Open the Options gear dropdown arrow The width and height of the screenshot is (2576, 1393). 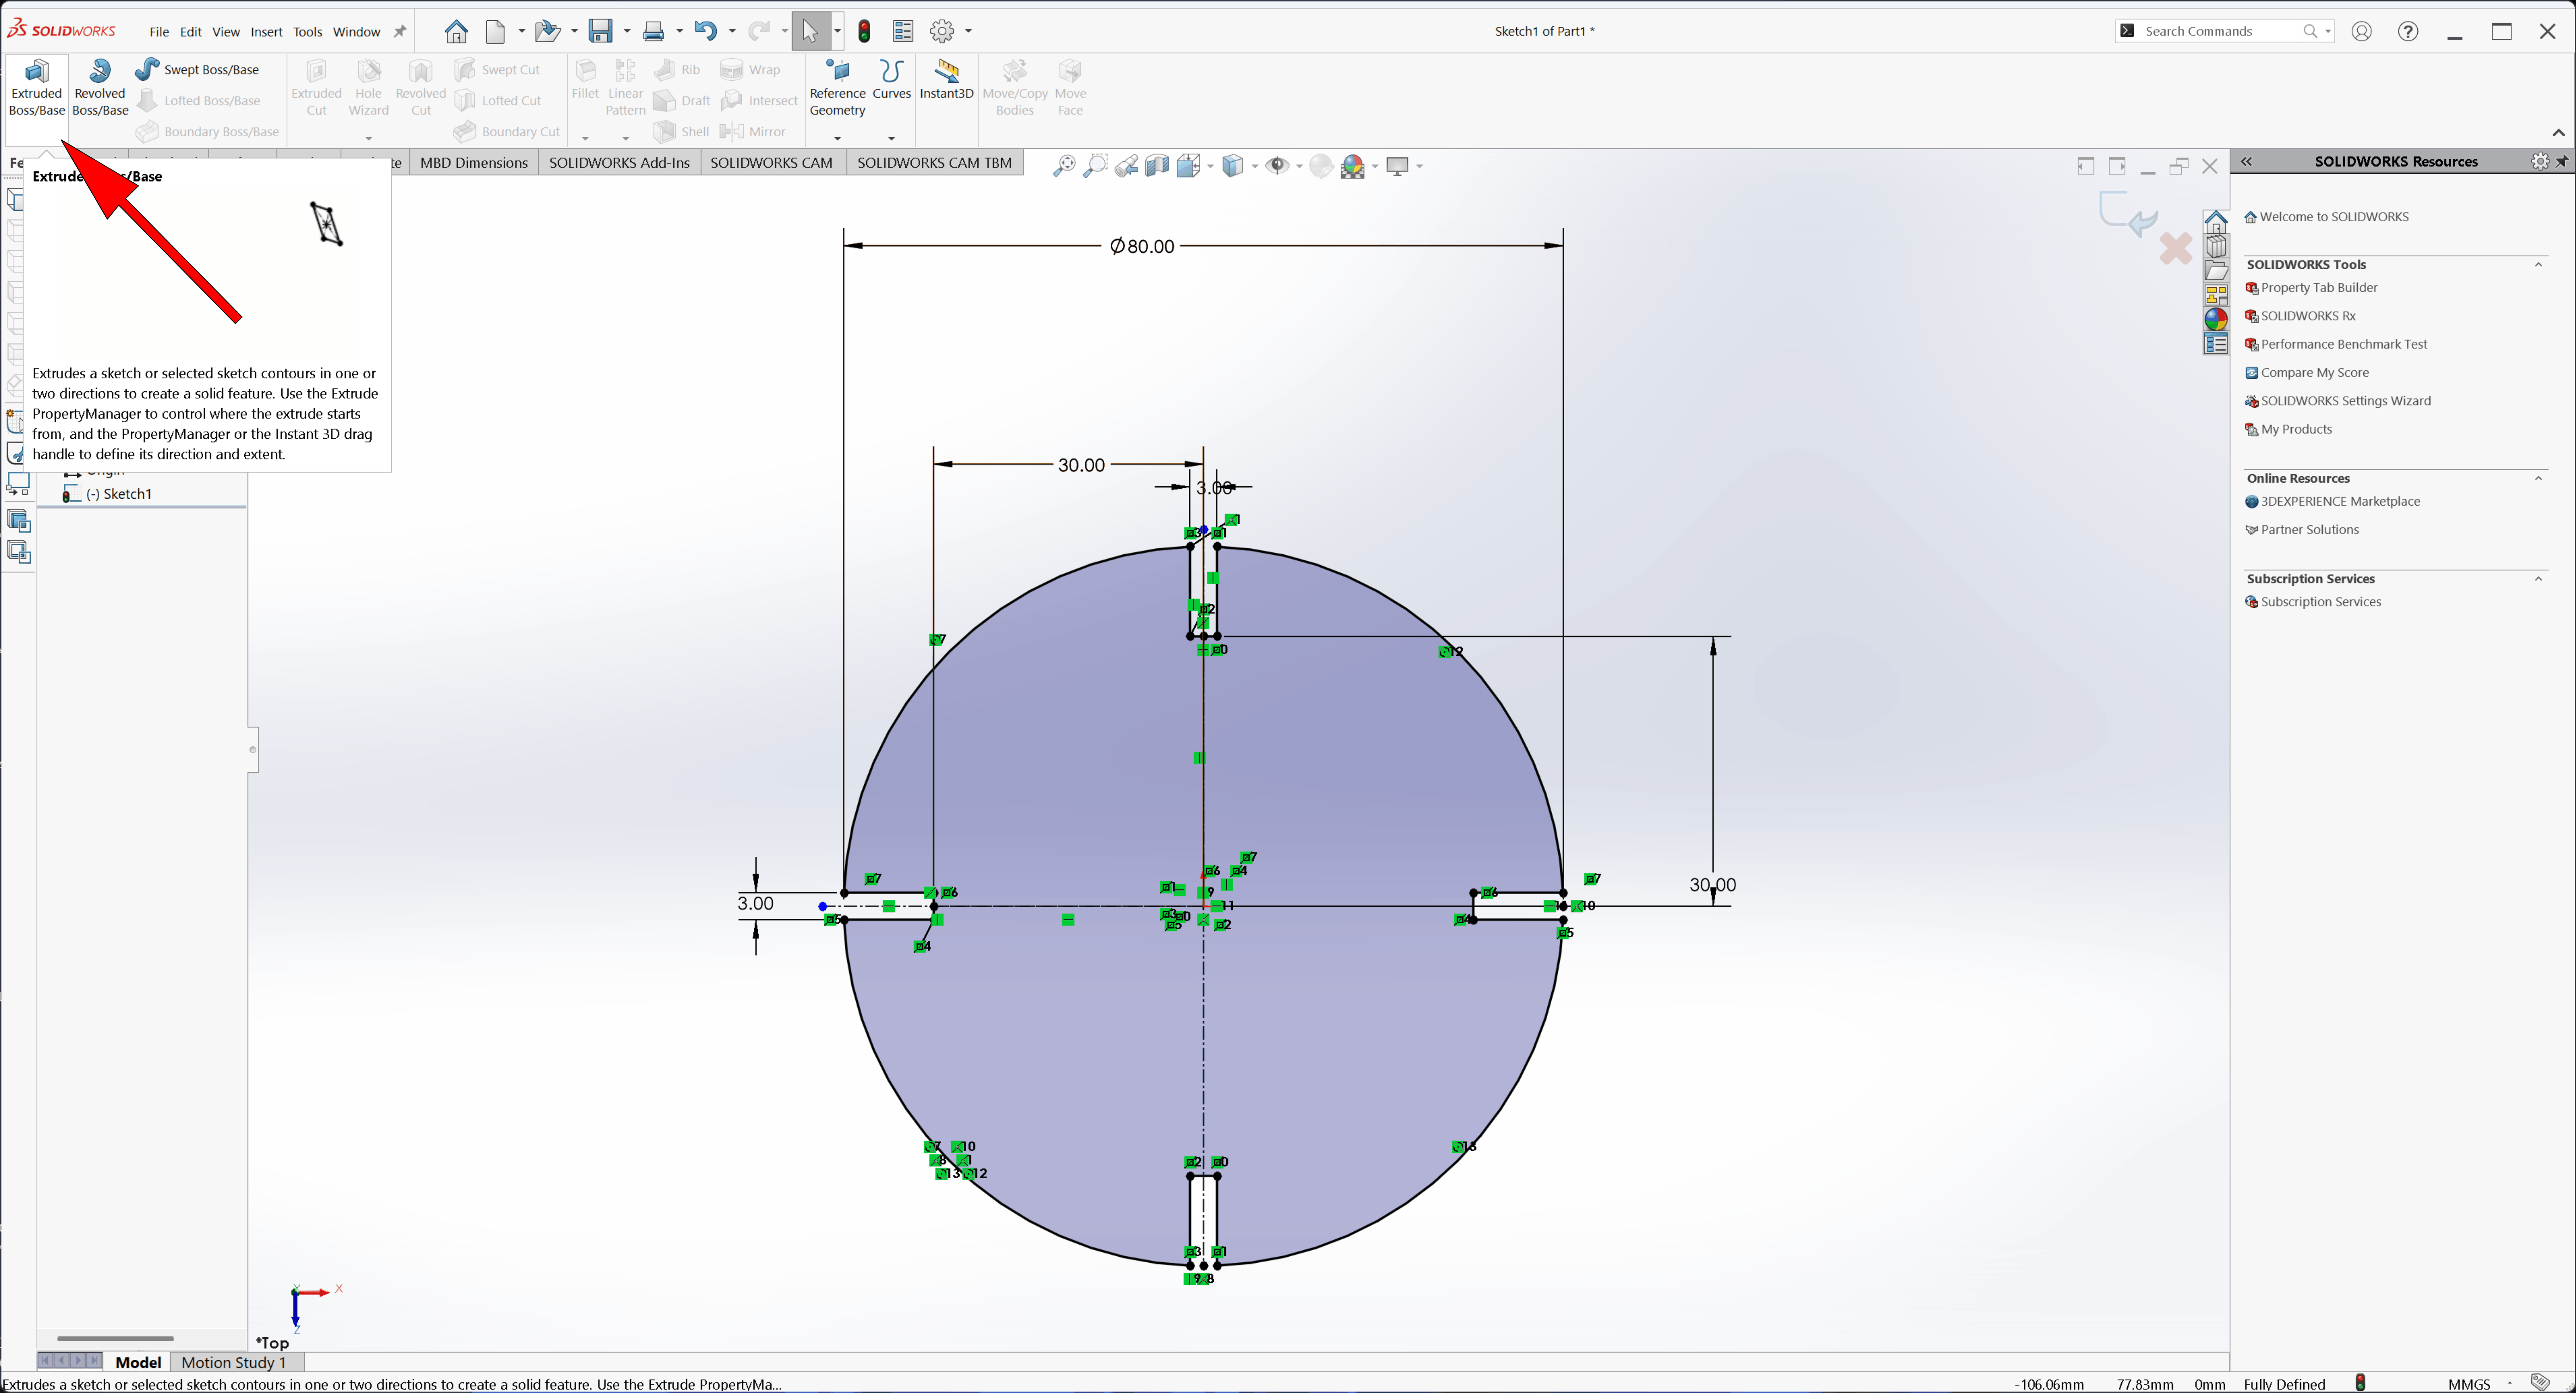tap(968, 31)
